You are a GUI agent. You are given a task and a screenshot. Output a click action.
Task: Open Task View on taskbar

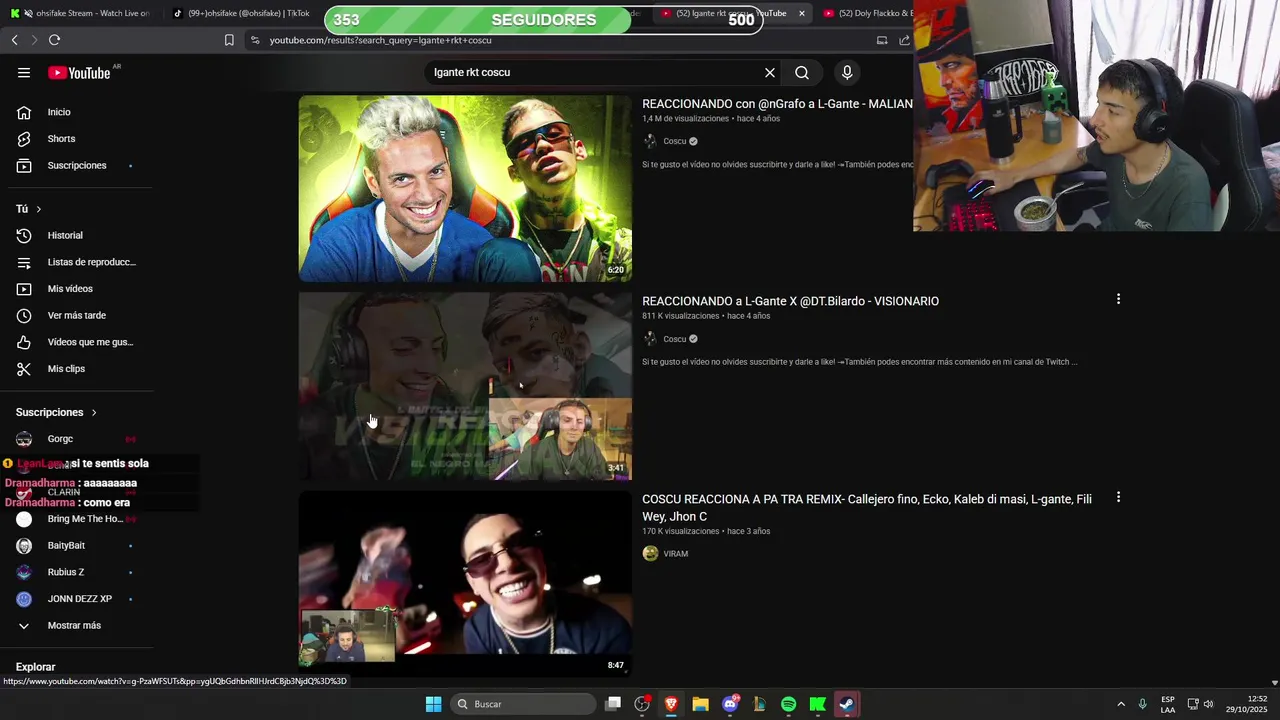pos(613,704)
